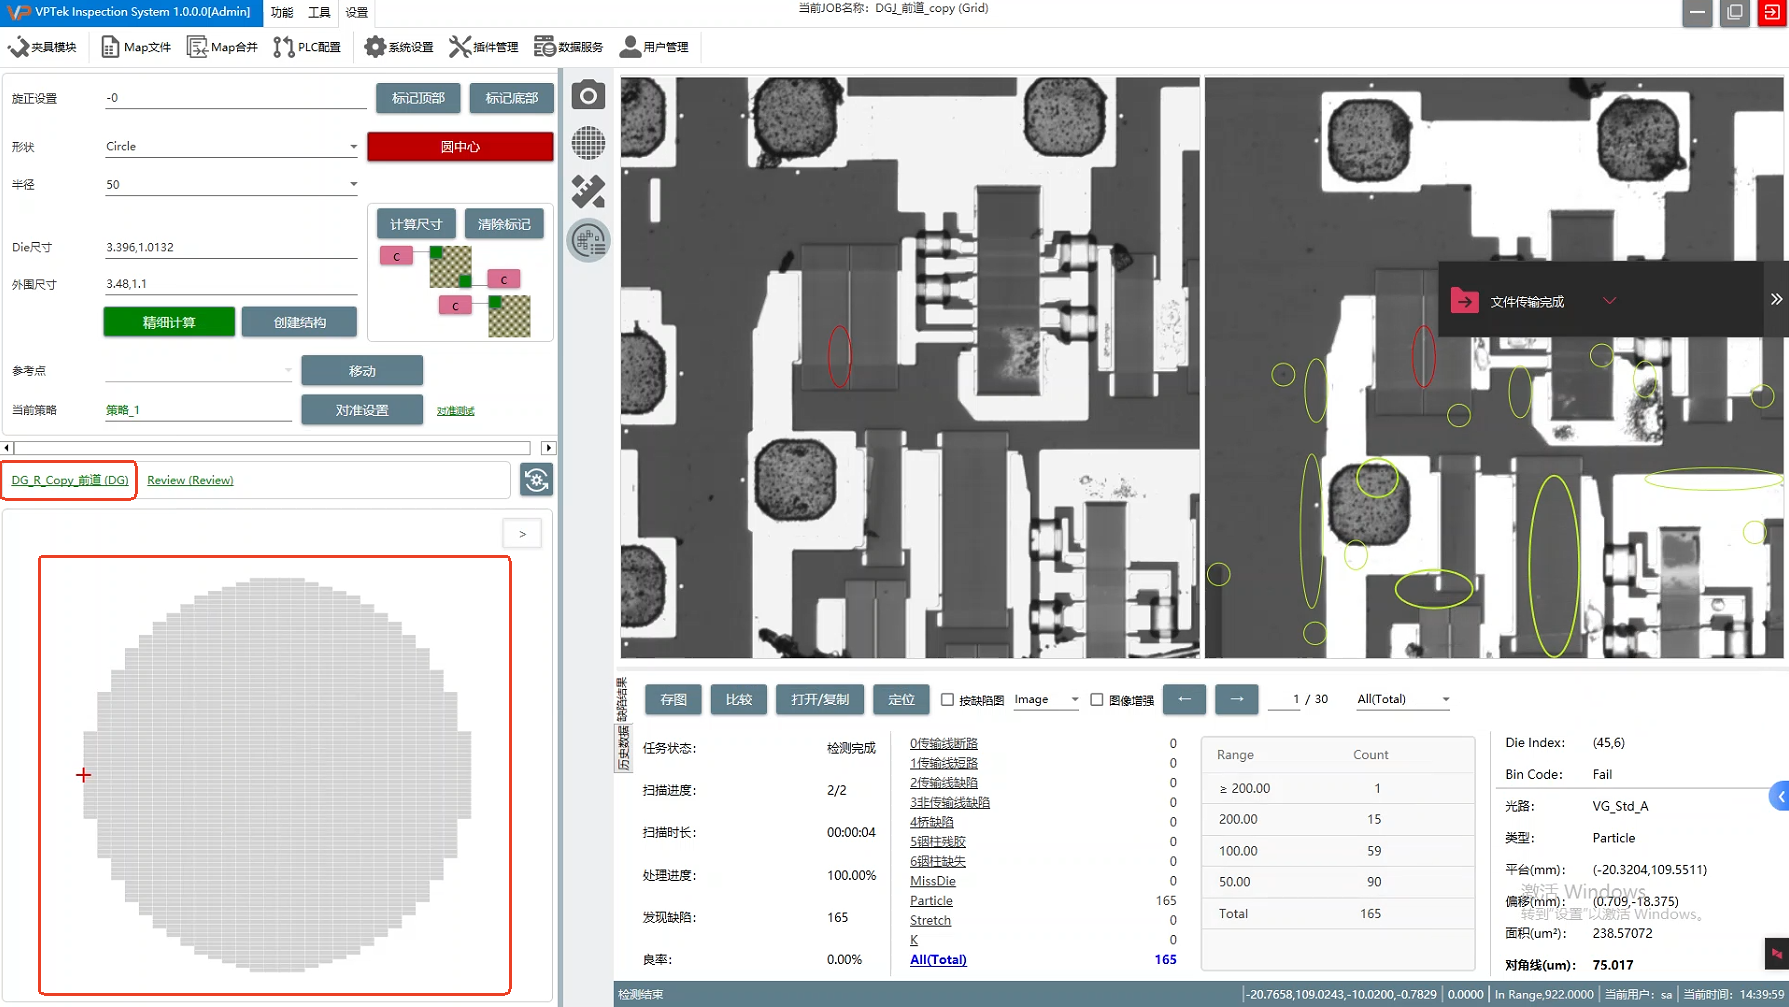Open the 功能 menu
This screenshot has height=1007, width=1789.
coord(282,13)
